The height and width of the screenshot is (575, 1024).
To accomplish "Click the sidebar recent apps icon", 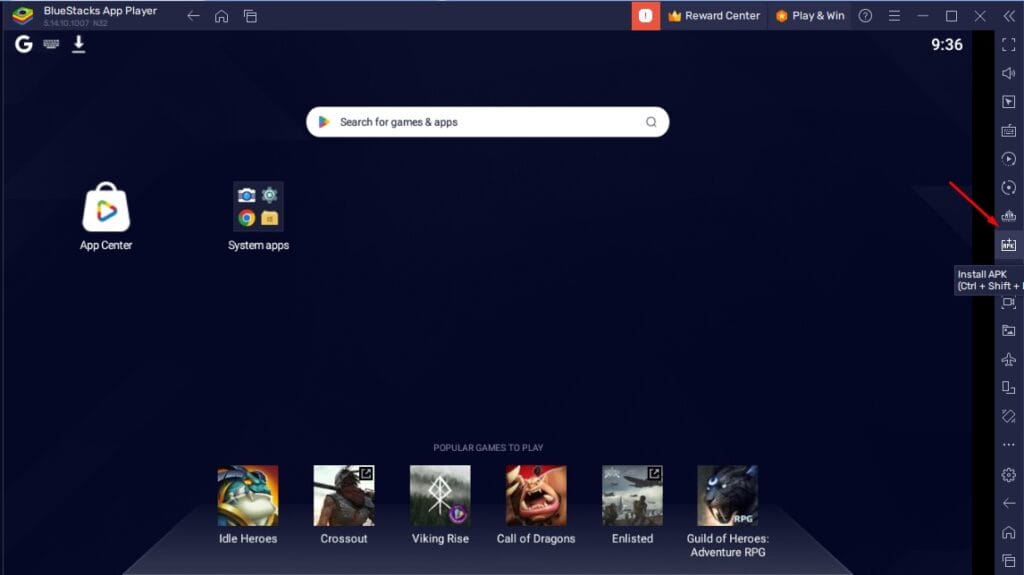I will (x=1008, y=561).
